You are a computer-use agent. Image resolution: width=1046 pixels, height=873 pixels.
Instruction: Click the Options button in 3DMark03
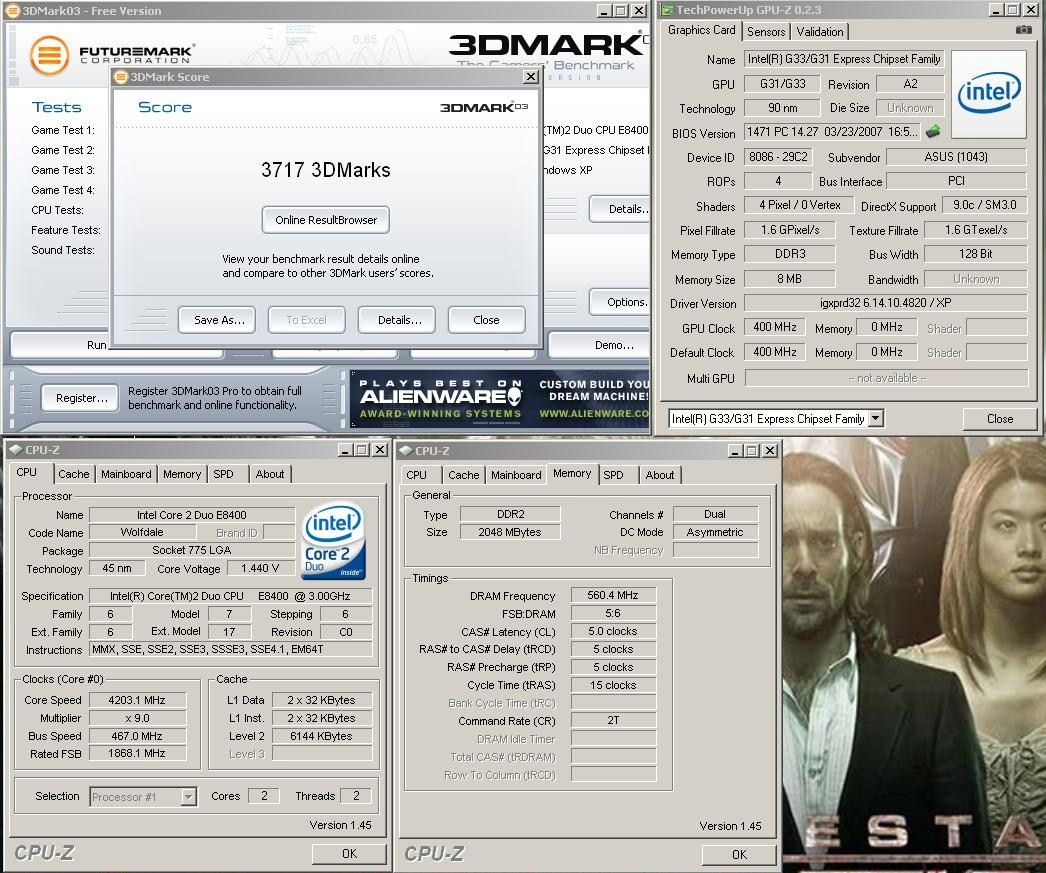[x=620, y=302]
